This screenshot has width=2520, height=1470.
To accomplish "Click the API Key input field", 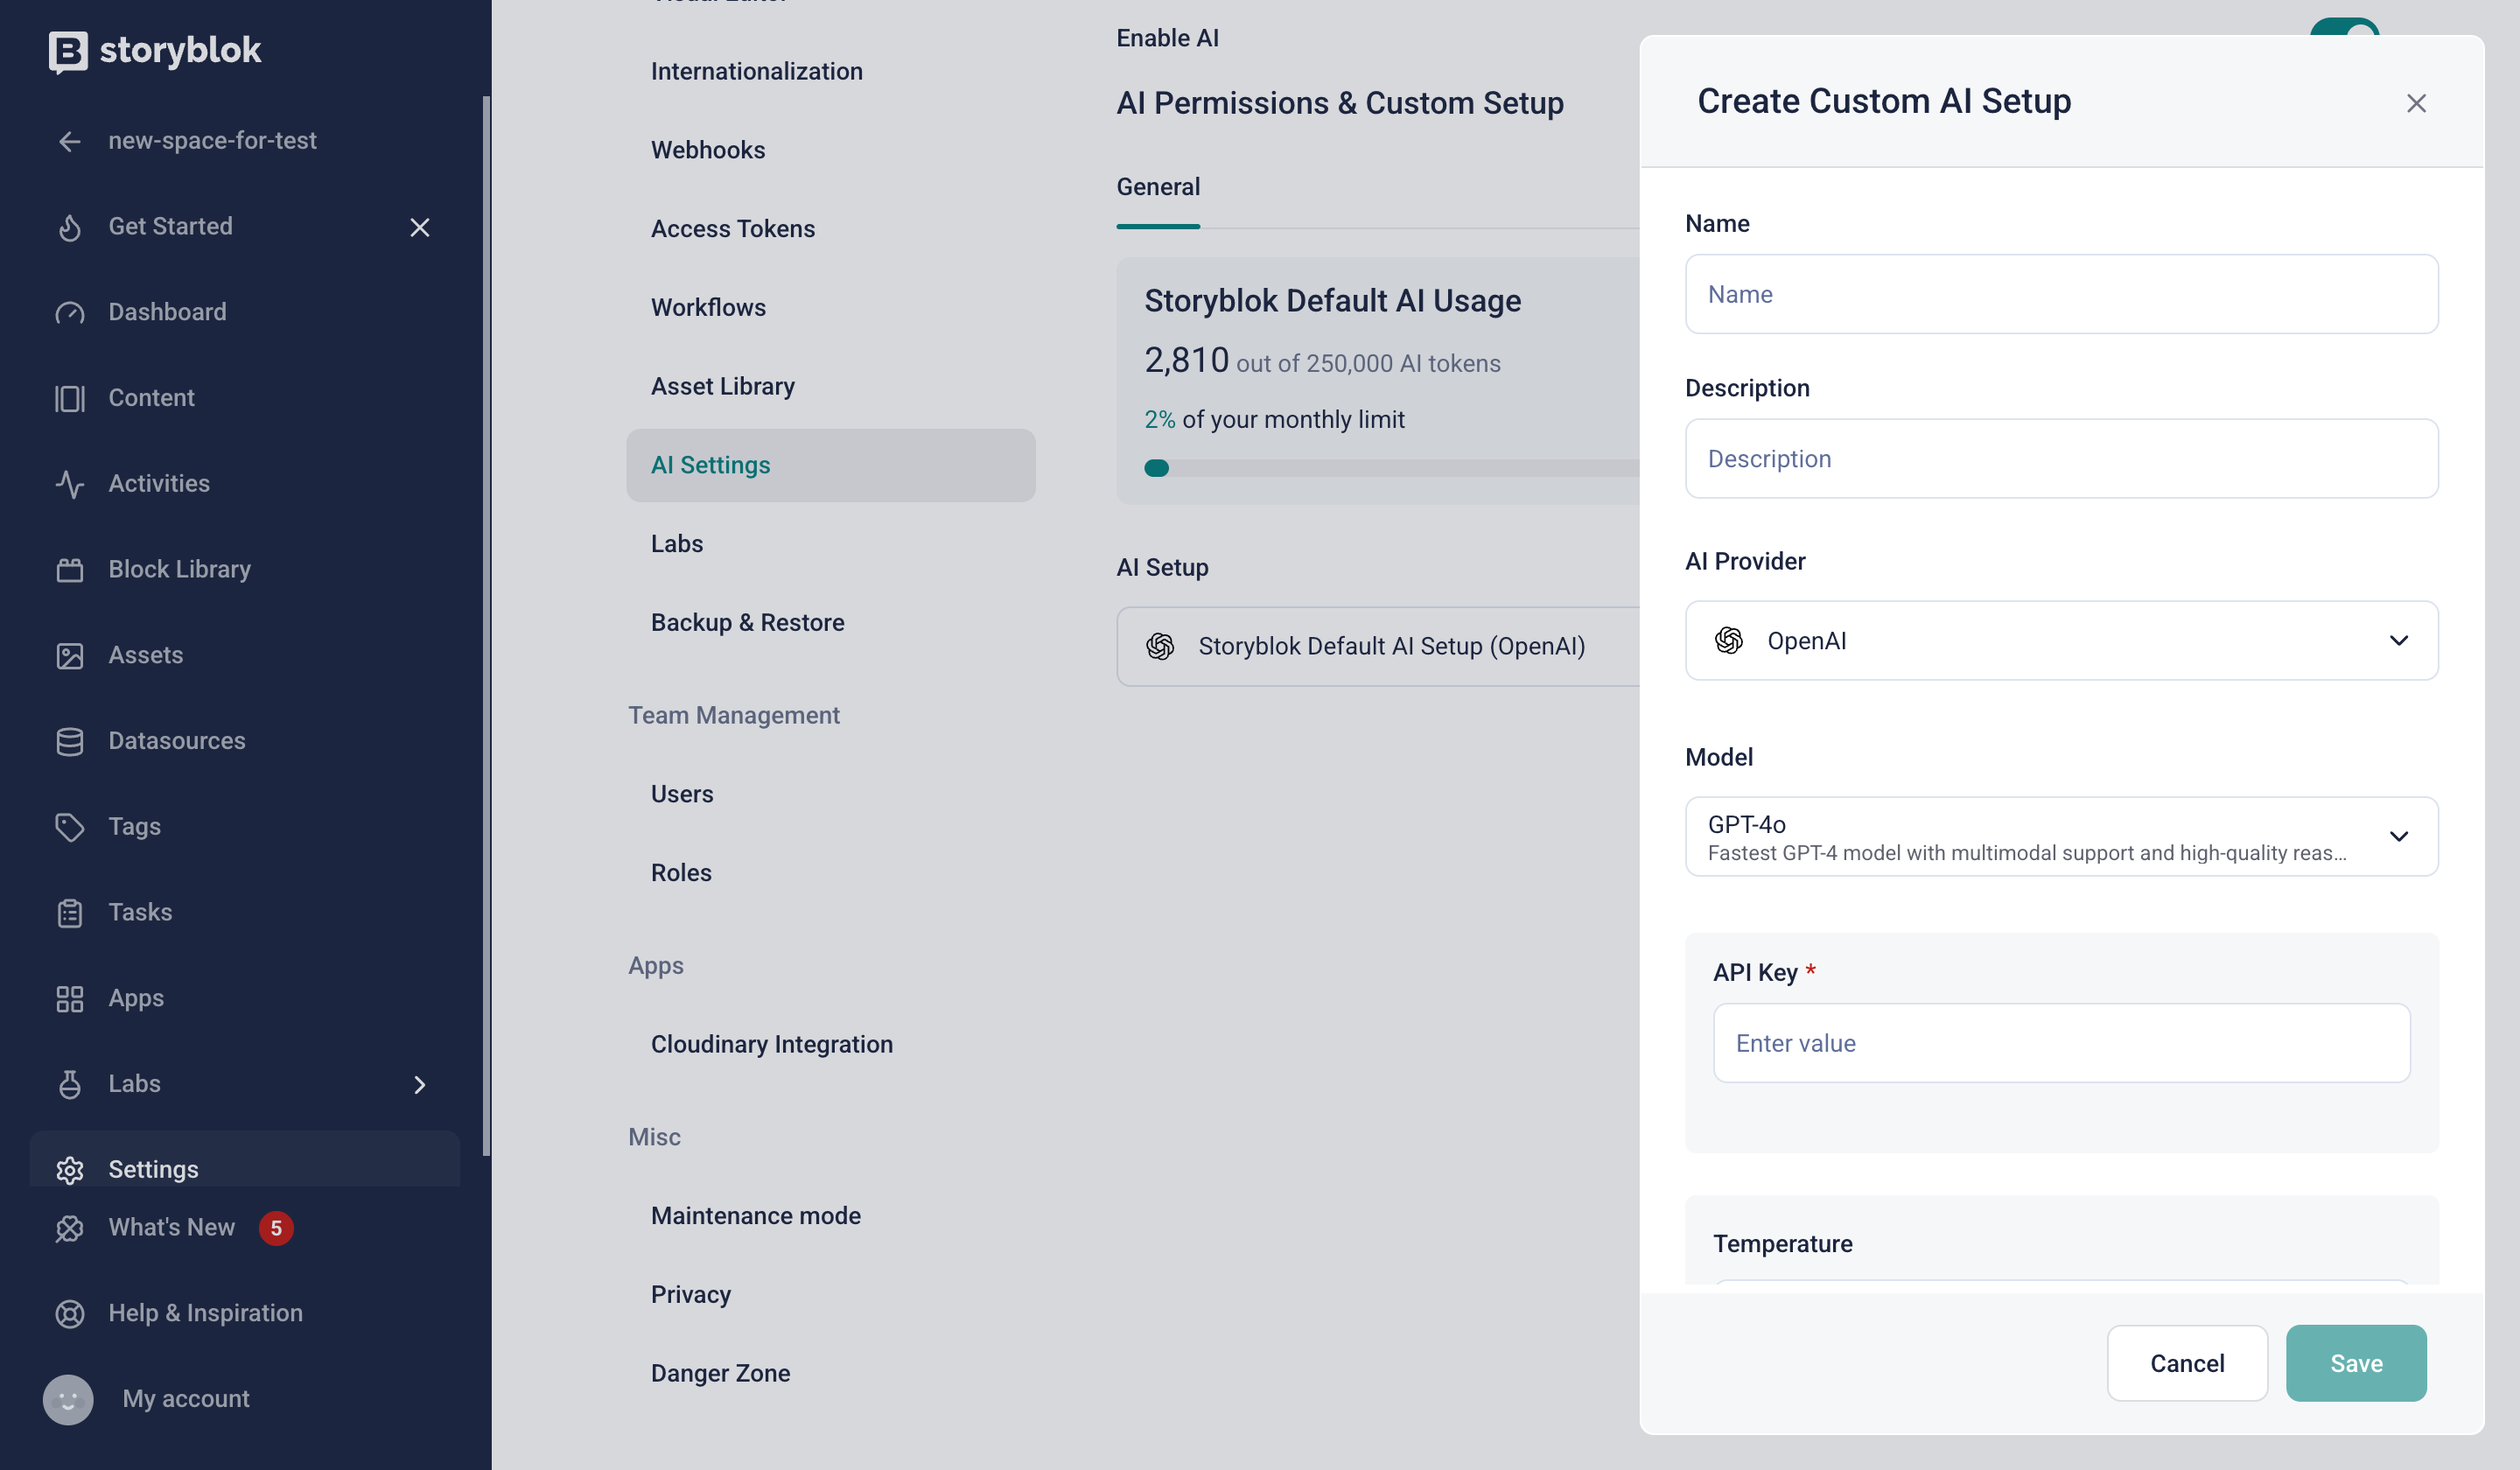I will coord(2061,1043).
